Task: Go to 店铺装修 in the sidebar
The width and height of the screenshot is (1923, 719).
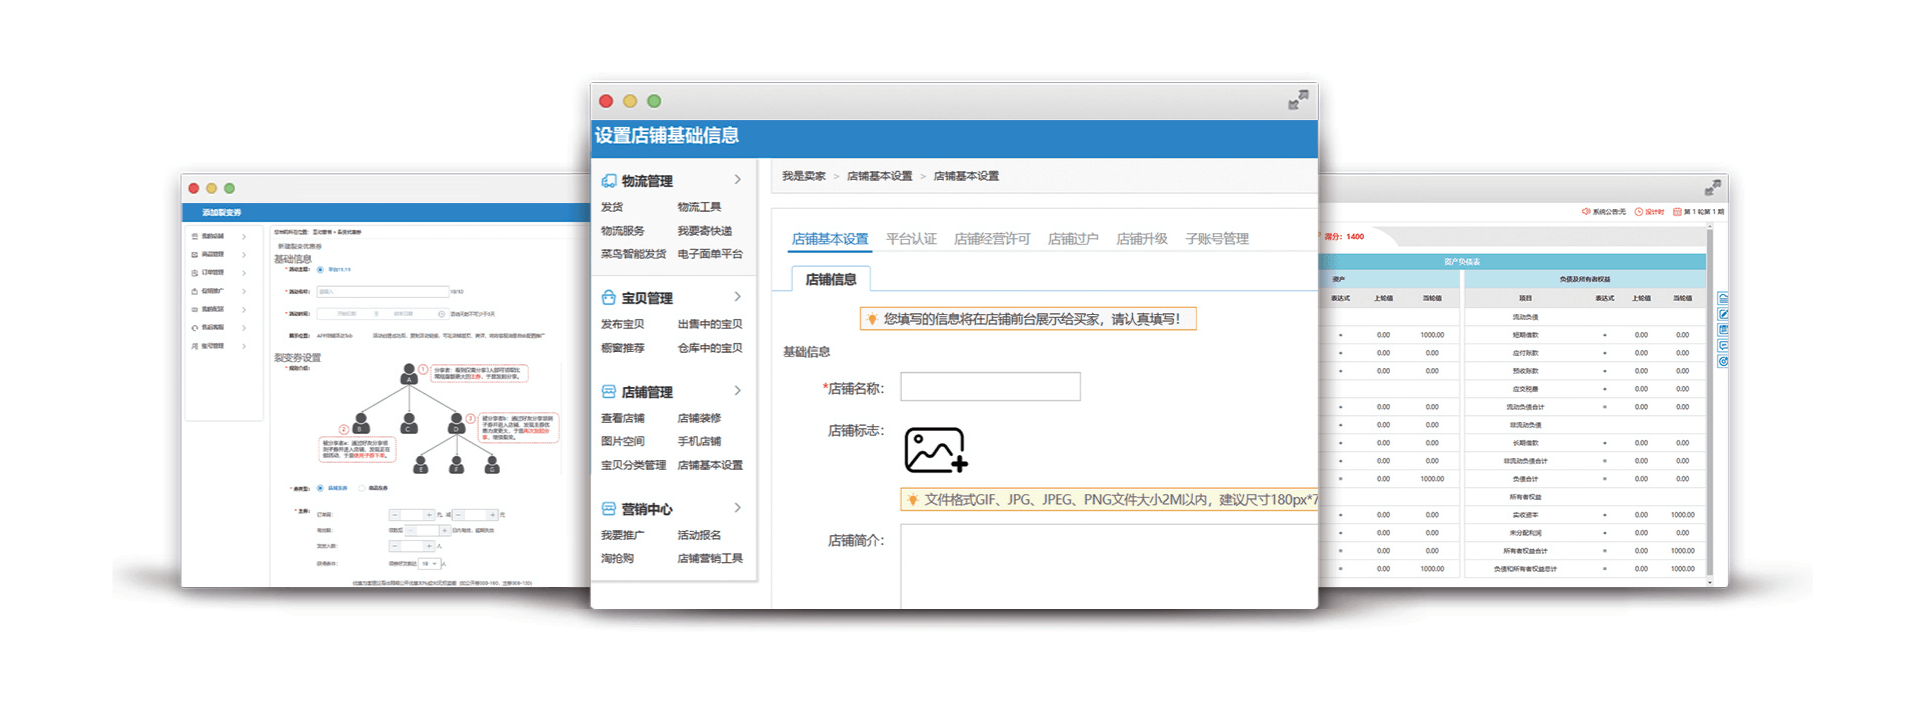Action: pyautogui.click(x=699, y=418)
